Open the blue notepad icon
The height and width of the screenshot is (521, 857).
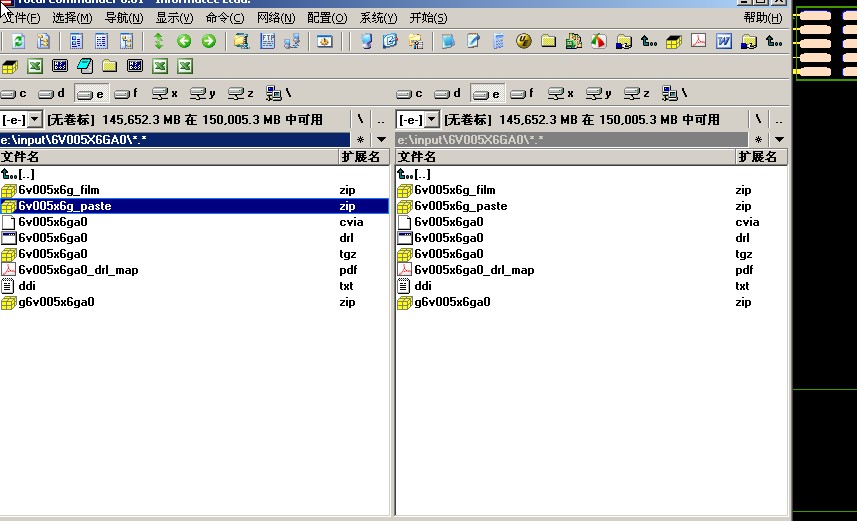coord(448,41)
